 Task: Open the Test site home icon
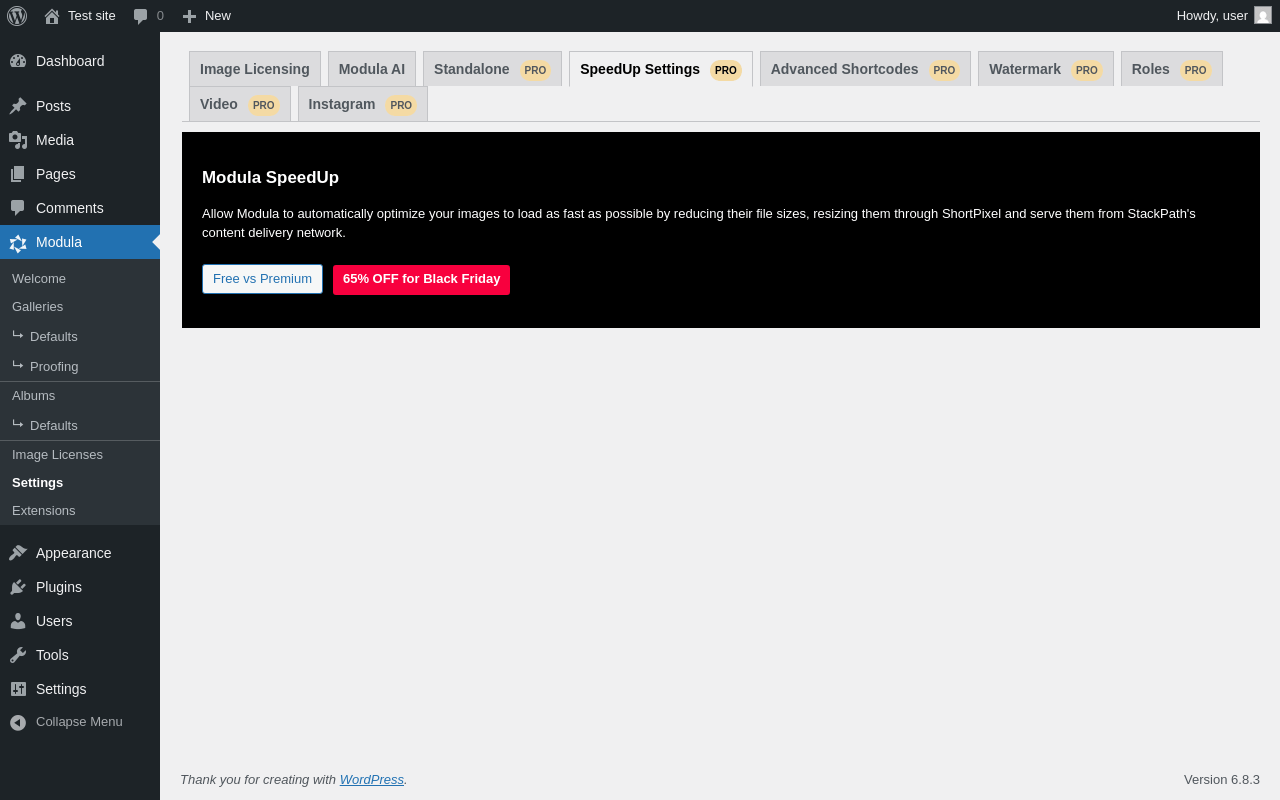click(x=52, y=16)
